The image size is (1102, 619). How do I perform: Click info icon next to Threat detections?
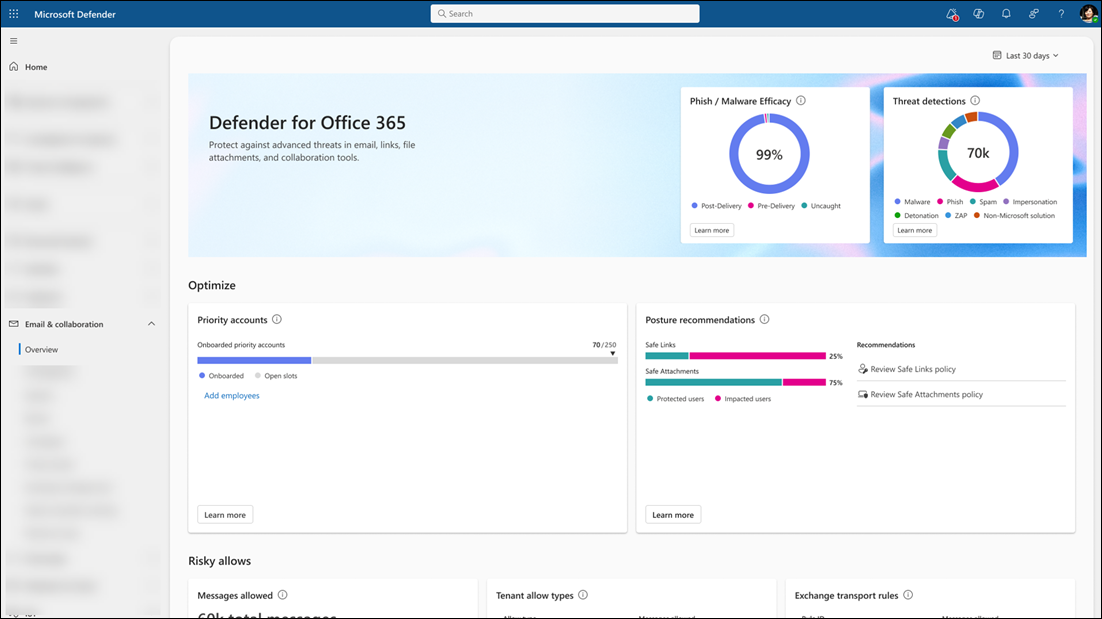(x=975, y=100)
